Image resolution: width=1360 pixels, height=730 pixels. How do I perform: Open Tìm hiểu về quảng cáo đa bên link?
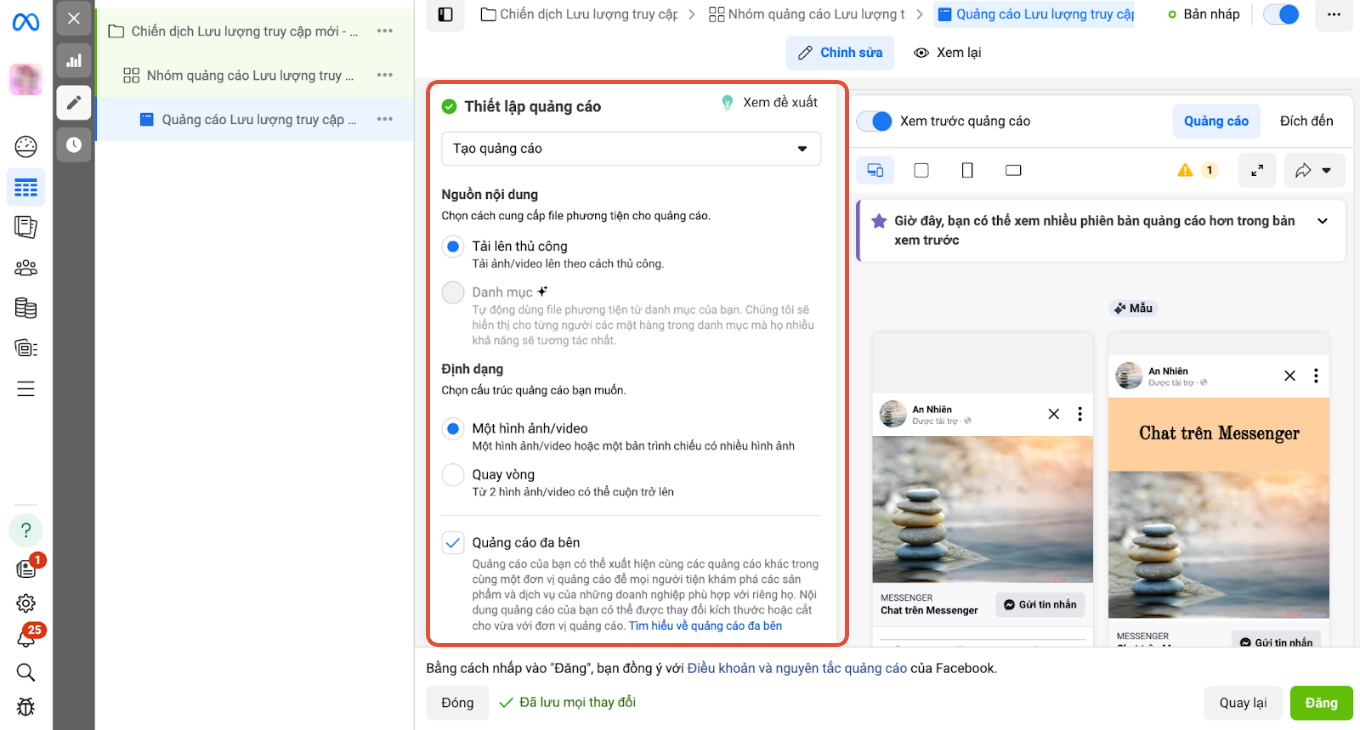point(705,626)
